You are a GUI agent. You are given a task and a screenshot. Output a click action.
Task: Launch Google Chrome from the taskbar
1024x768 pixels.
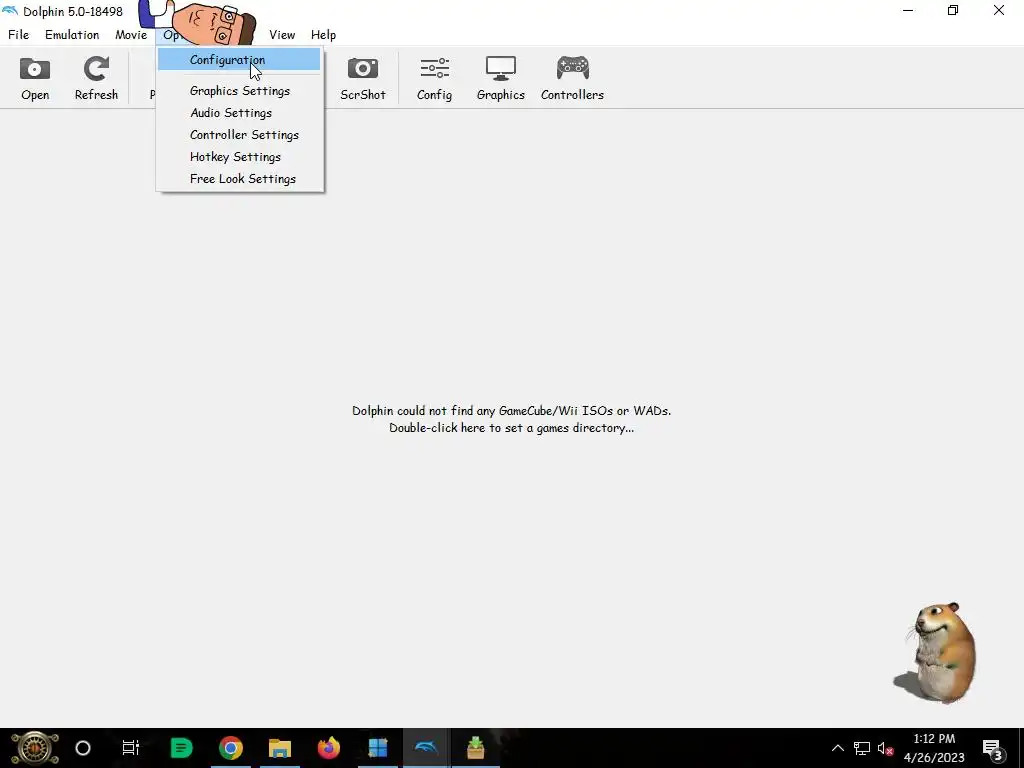(x=231, y=748)
